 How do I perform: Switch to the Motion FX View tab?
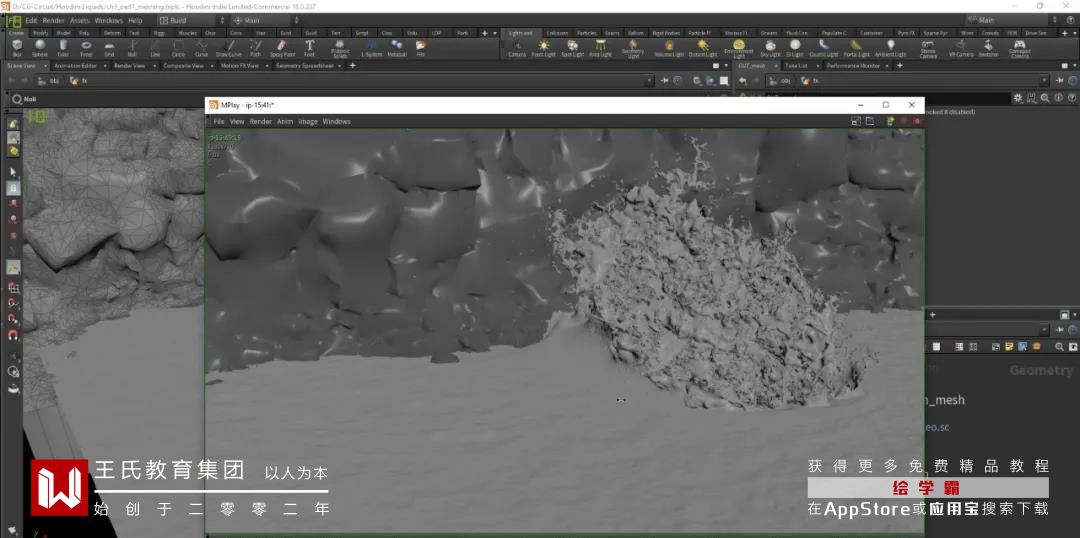tap(240, 66)
